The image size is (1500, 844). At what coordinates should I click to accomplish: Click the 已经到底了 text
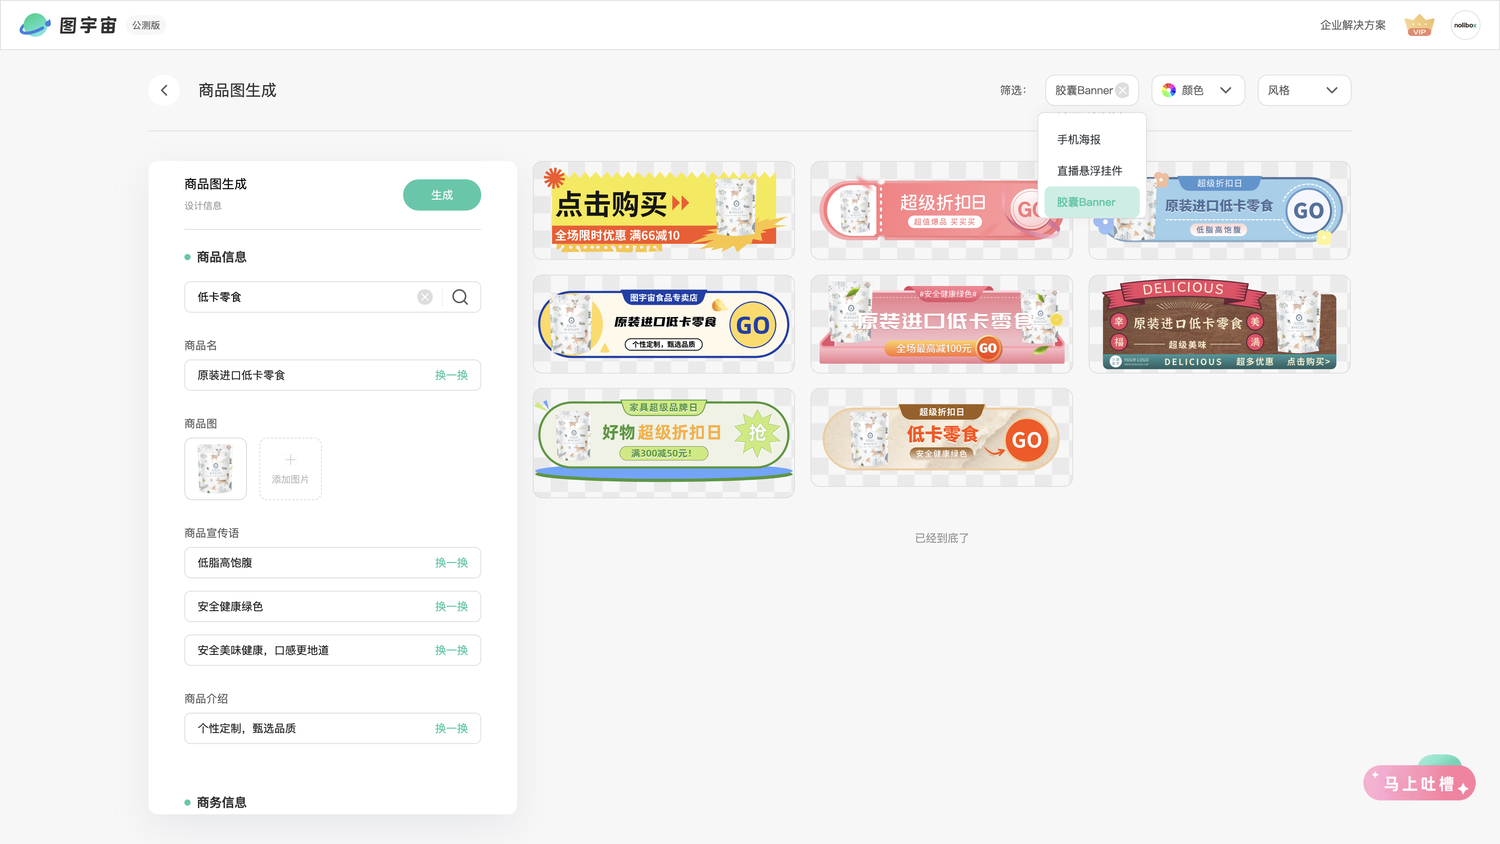[x=942, y=538]
